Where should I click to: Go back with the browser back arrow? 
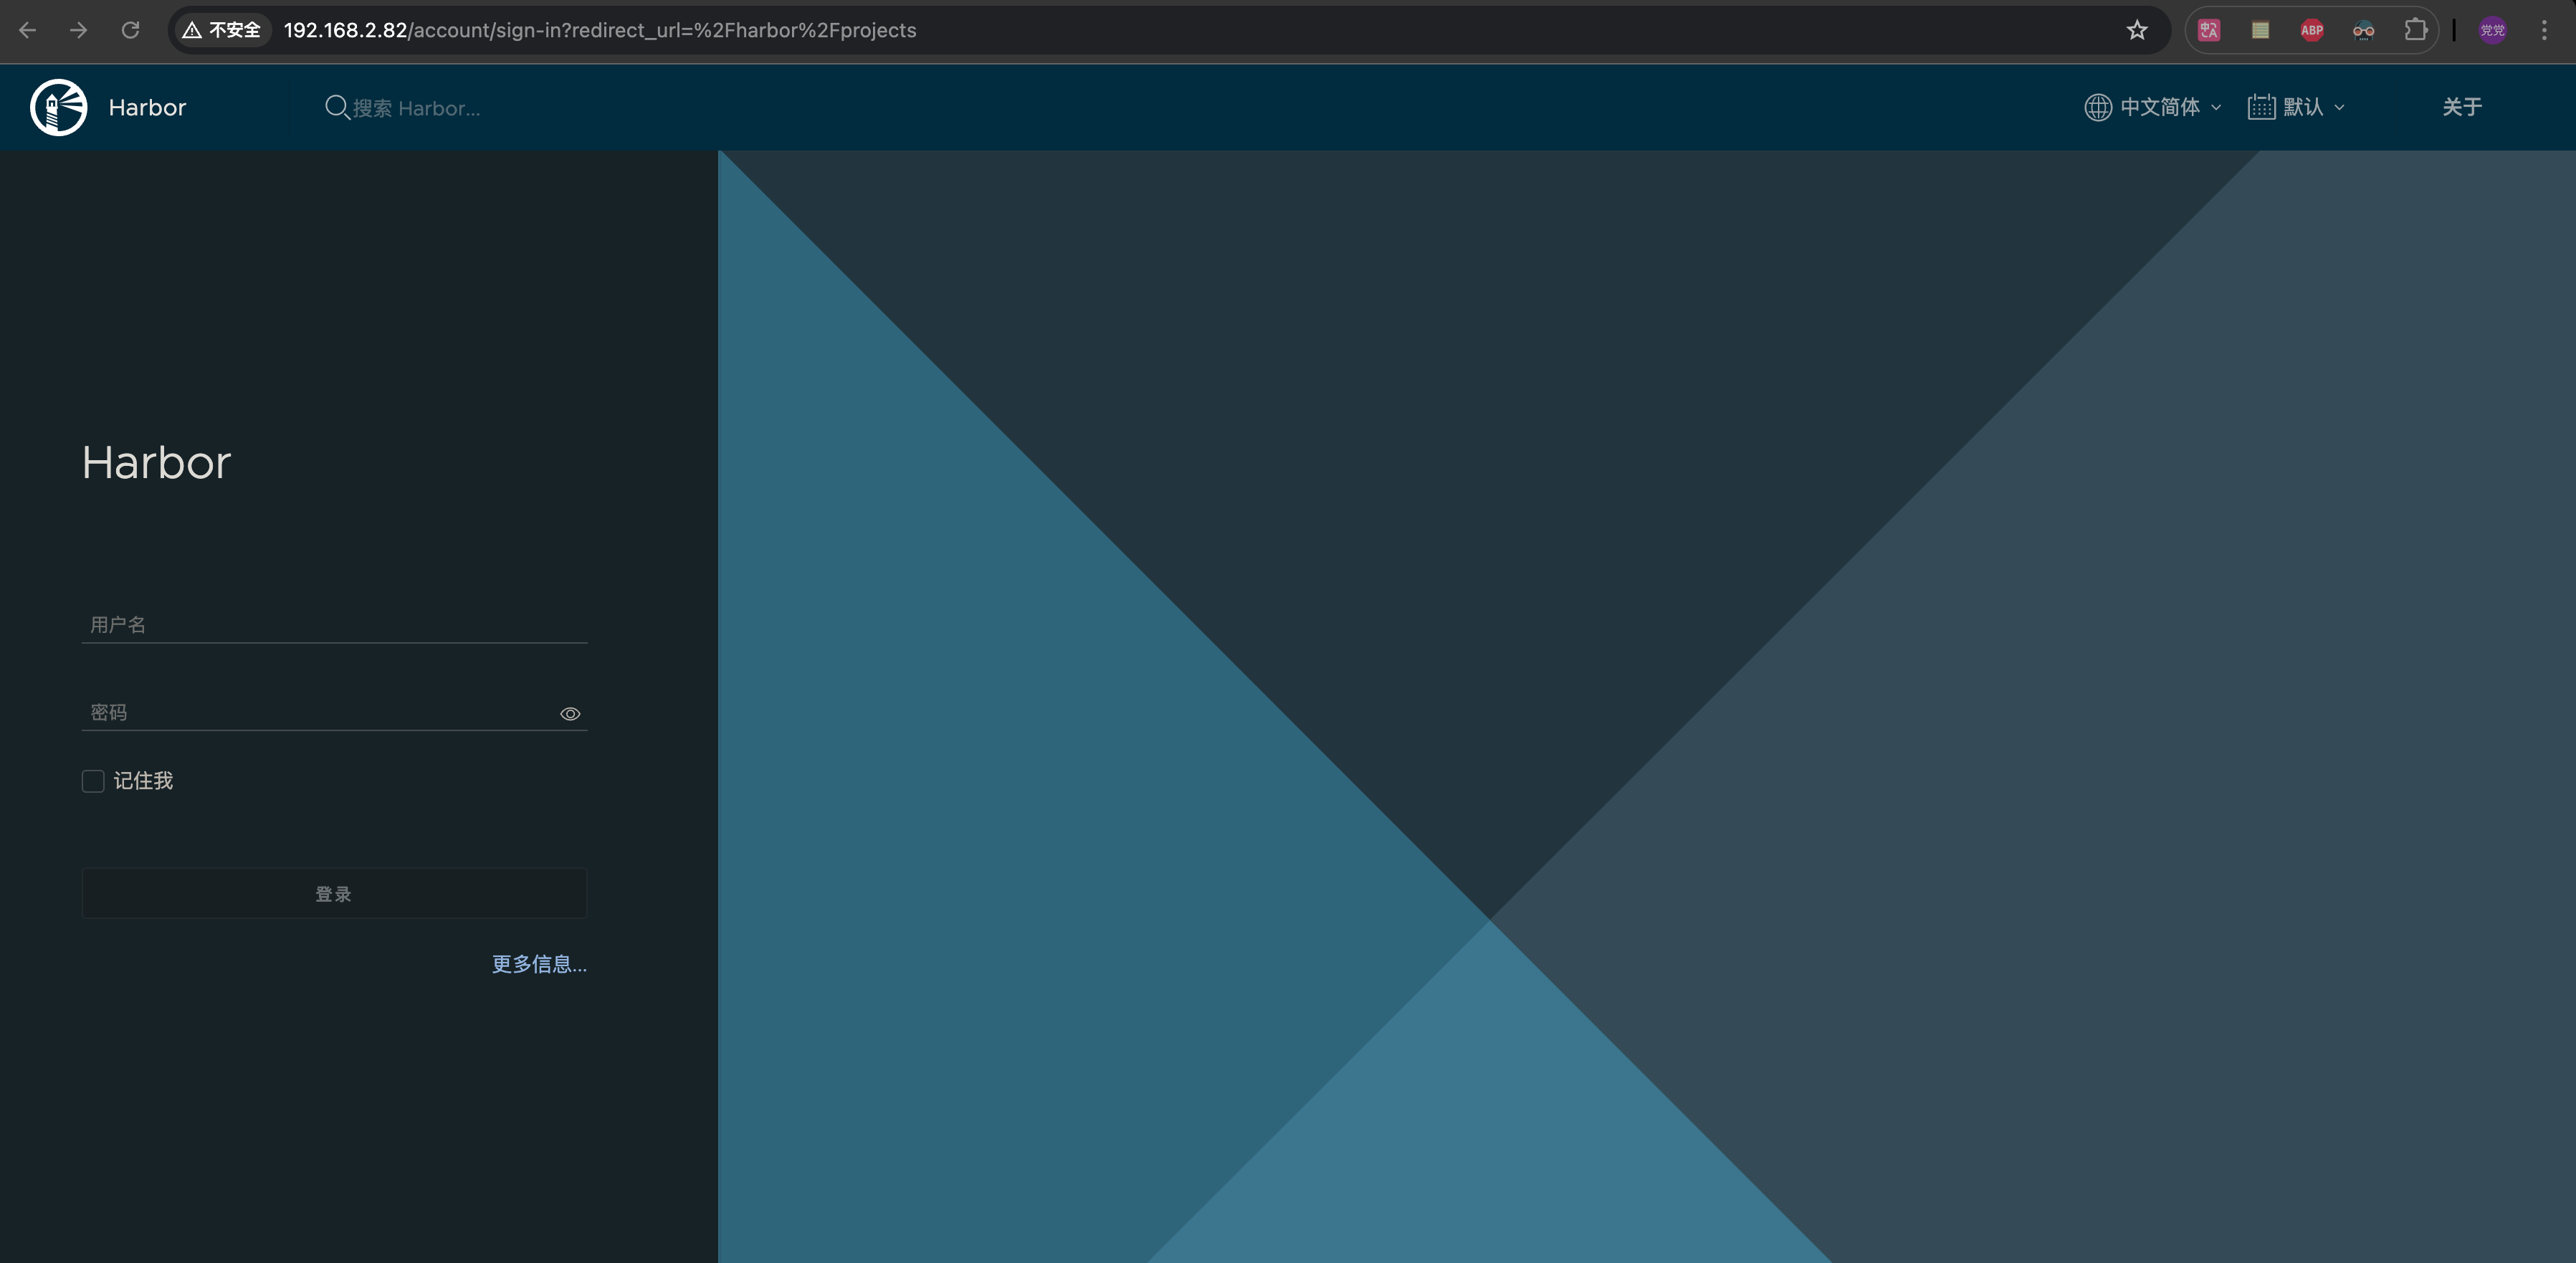(28, 30)
